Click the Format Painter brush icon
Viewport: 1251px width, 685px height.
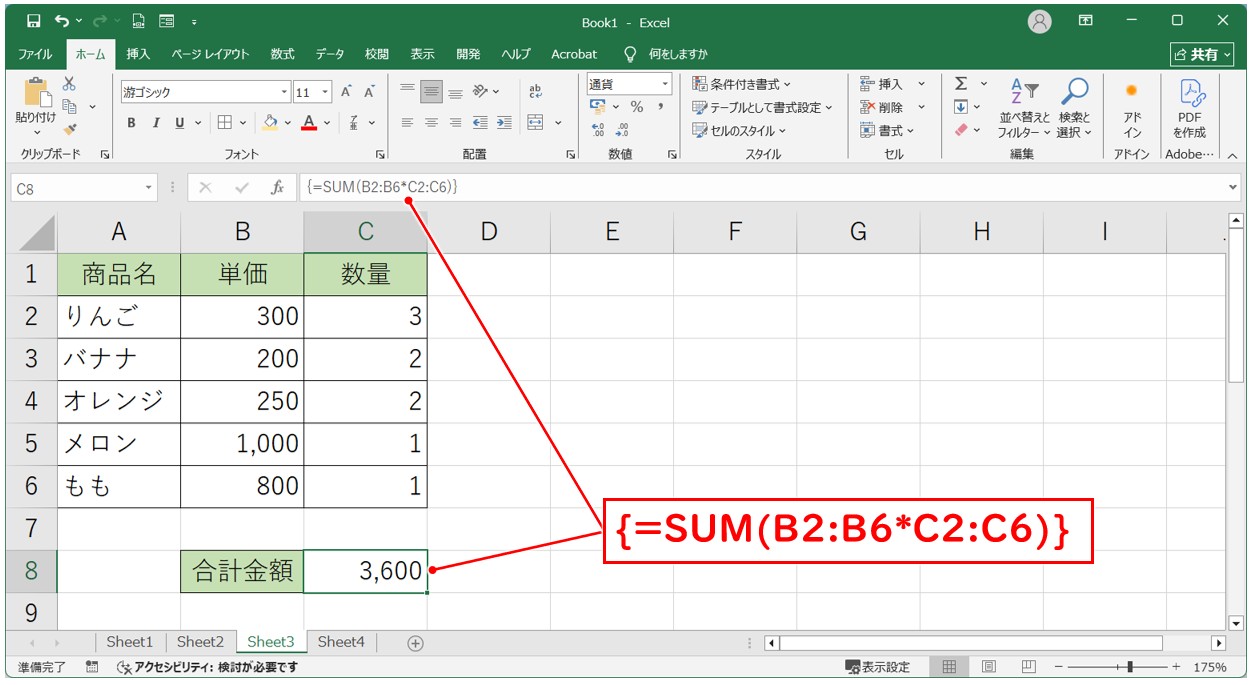[69, 128]
